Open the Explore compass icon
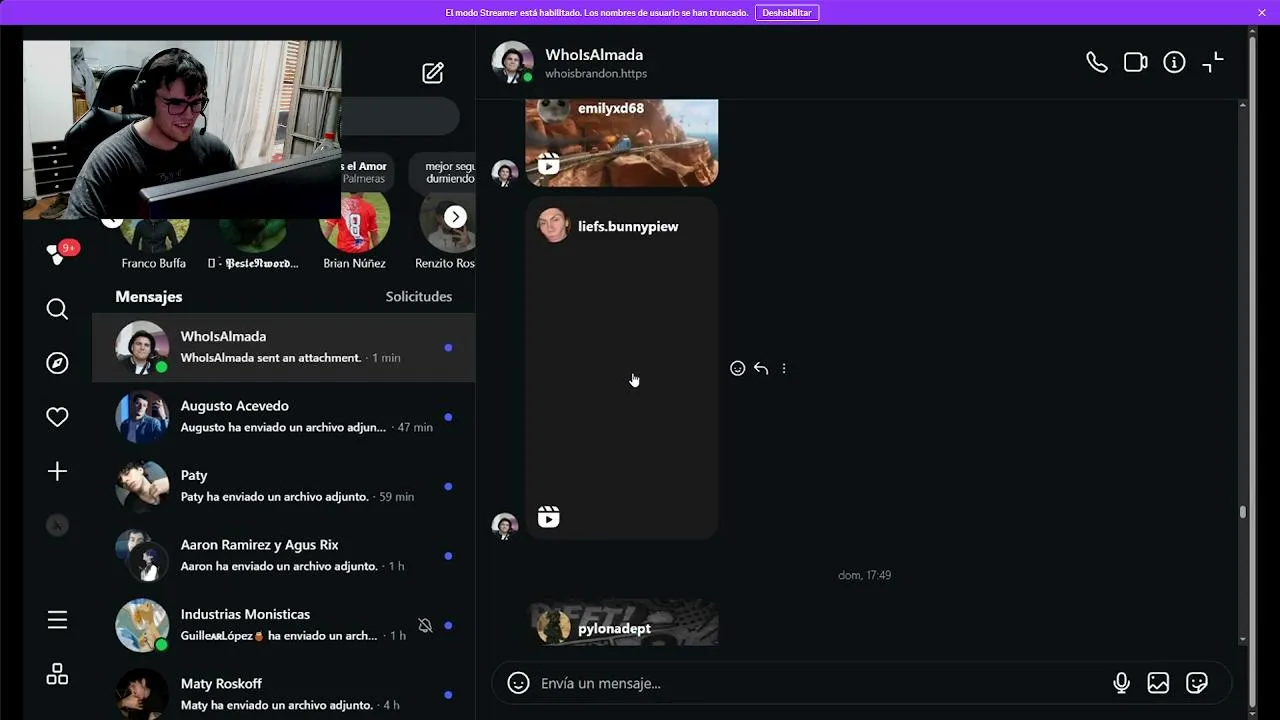This screenshot has height=720, width=1280. pos(57,363)
